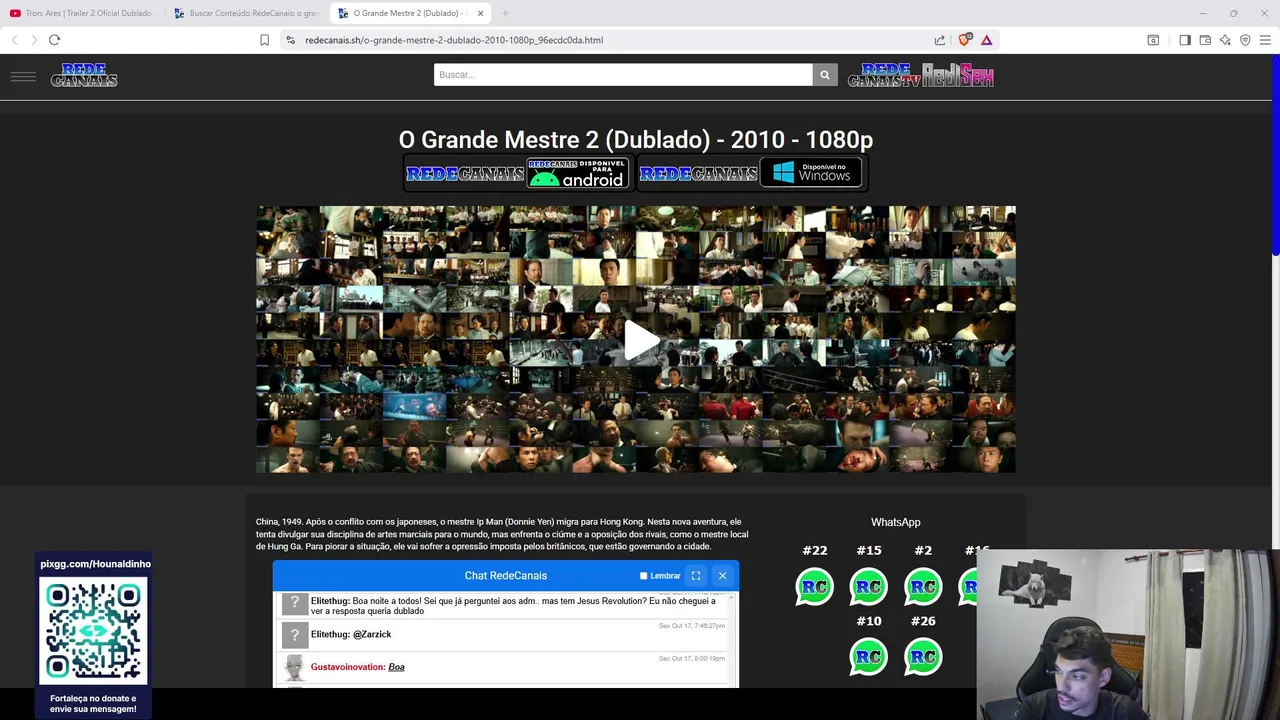Focus the Buscar search field
The width and height of the screenshot is (1280, 720).
click(x=623, y=75)
